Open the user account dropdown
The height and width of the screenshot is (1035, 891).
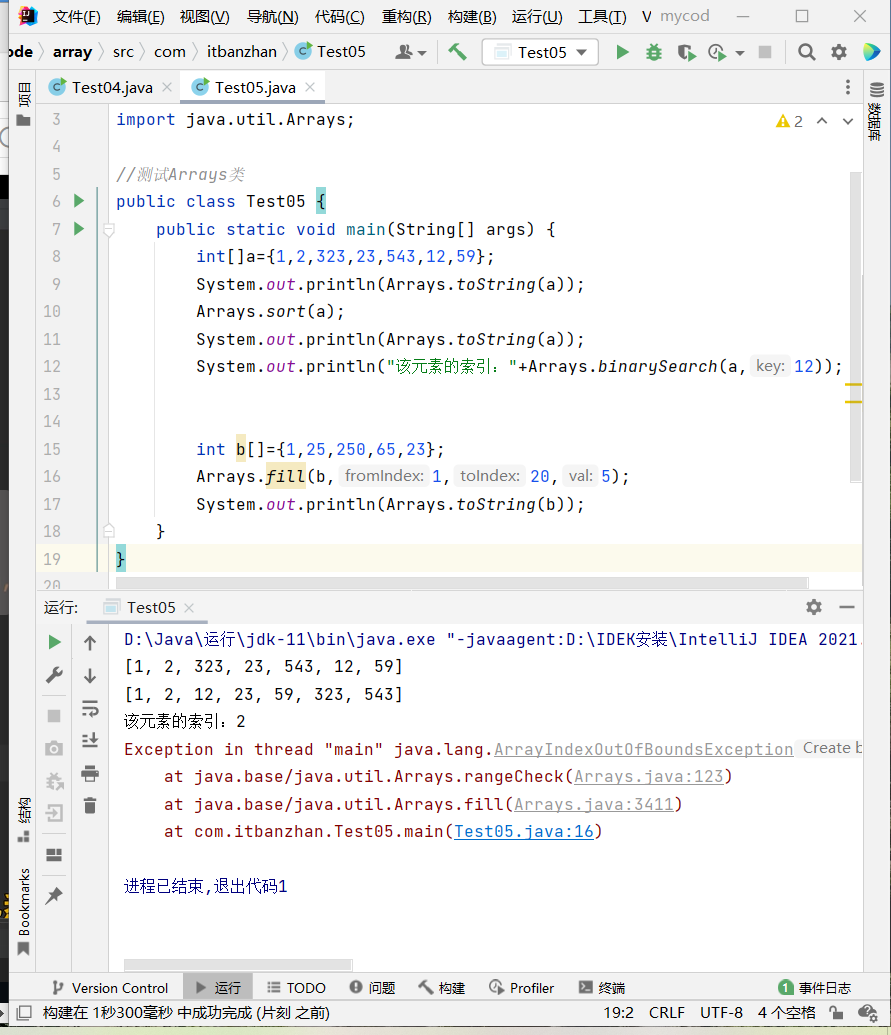(x=411, y=51)
